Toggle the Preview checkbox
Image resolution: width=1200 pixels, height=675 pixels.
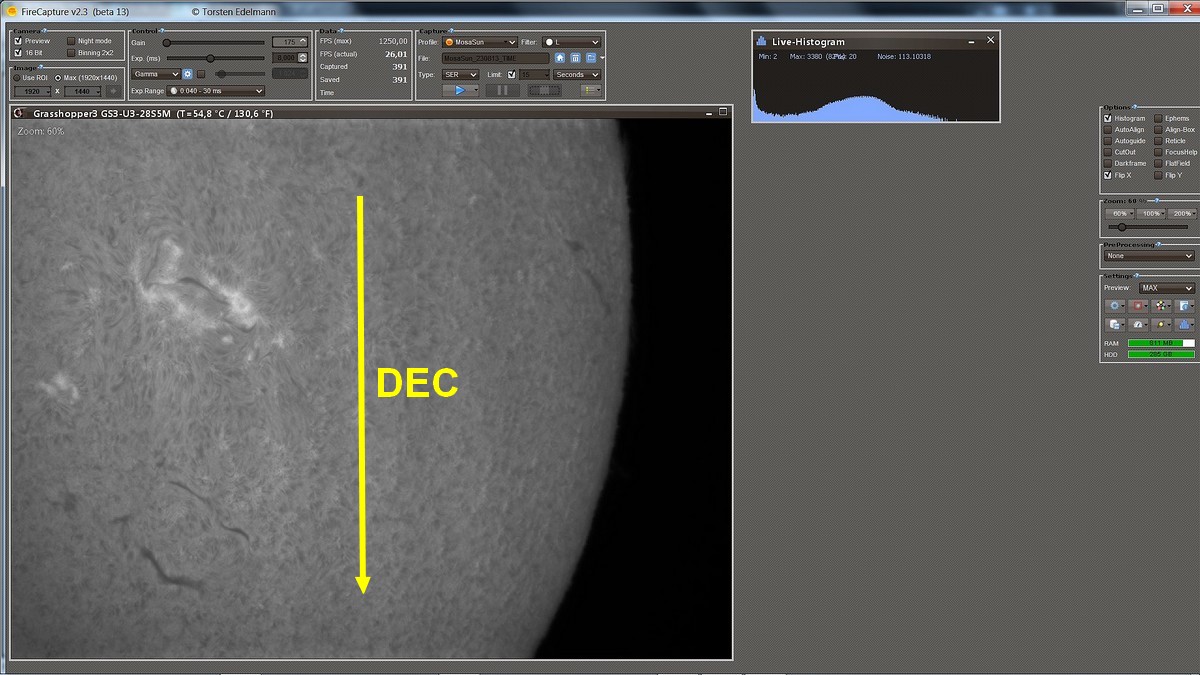point(18,41)
